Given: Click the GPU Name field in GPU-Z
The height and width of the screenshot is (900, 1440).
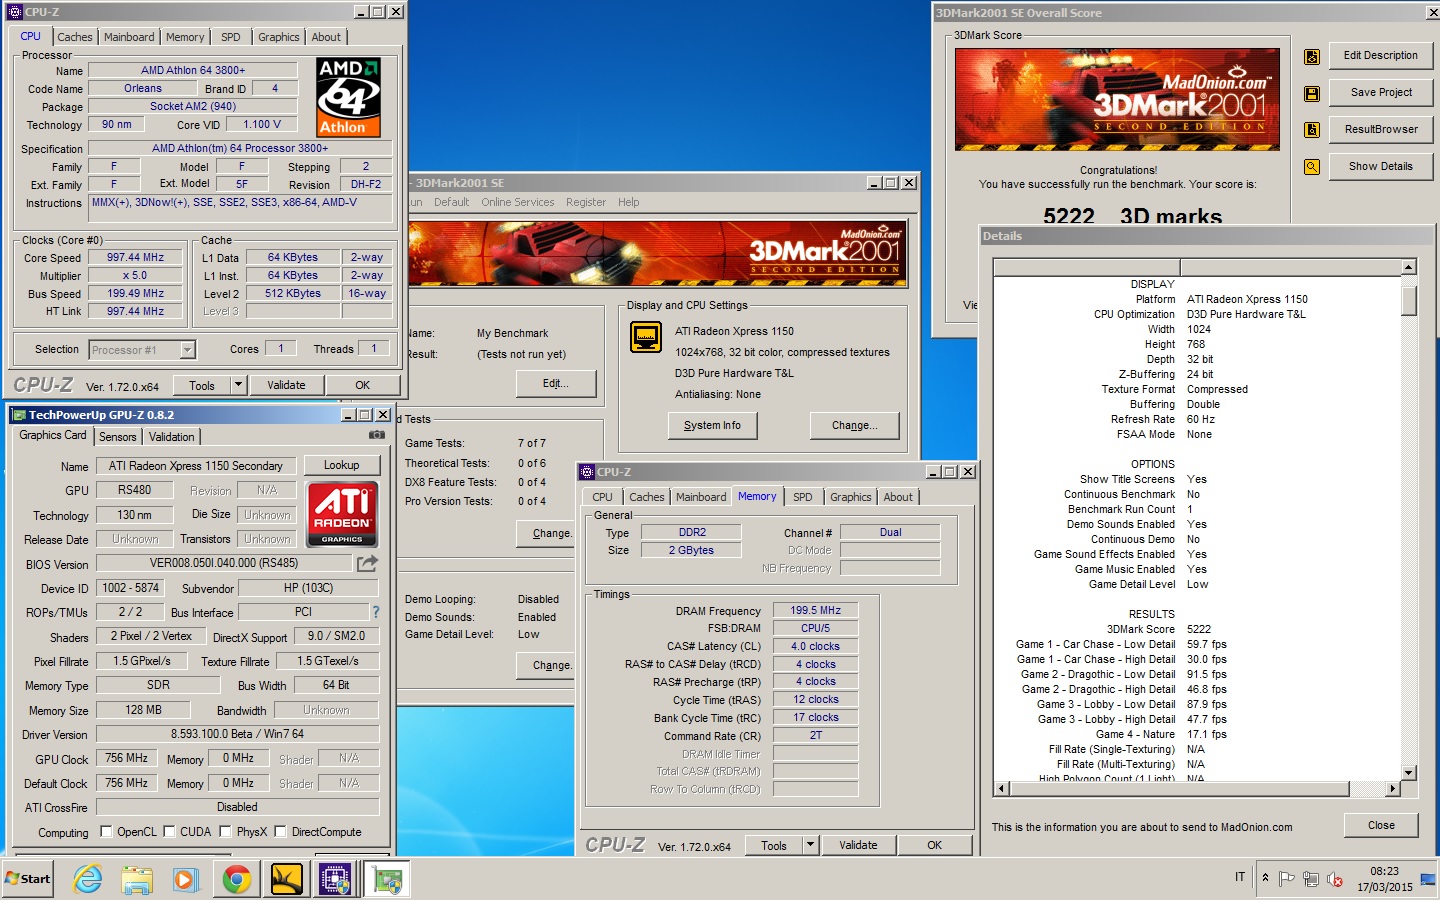Looking at the screenshot, I should [x=195, y=466].
